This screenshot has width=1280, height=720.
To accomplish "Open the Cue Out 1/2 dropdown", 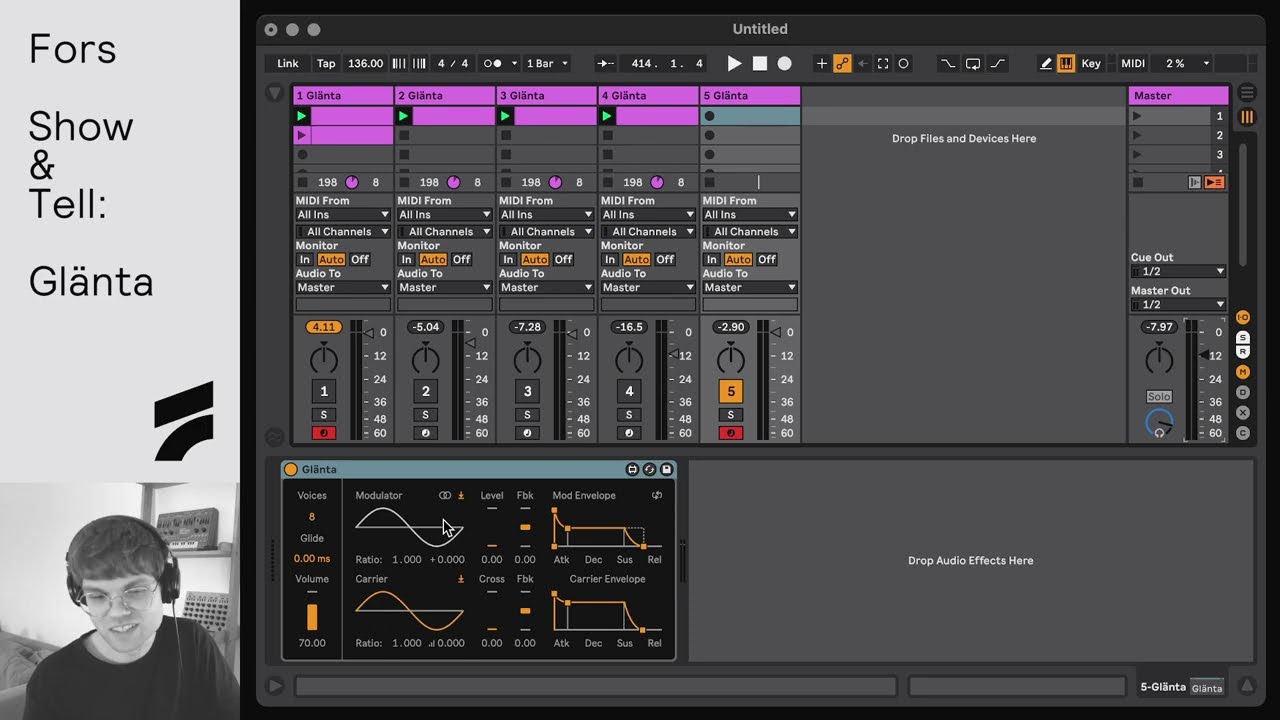I will click(1178, 272).
